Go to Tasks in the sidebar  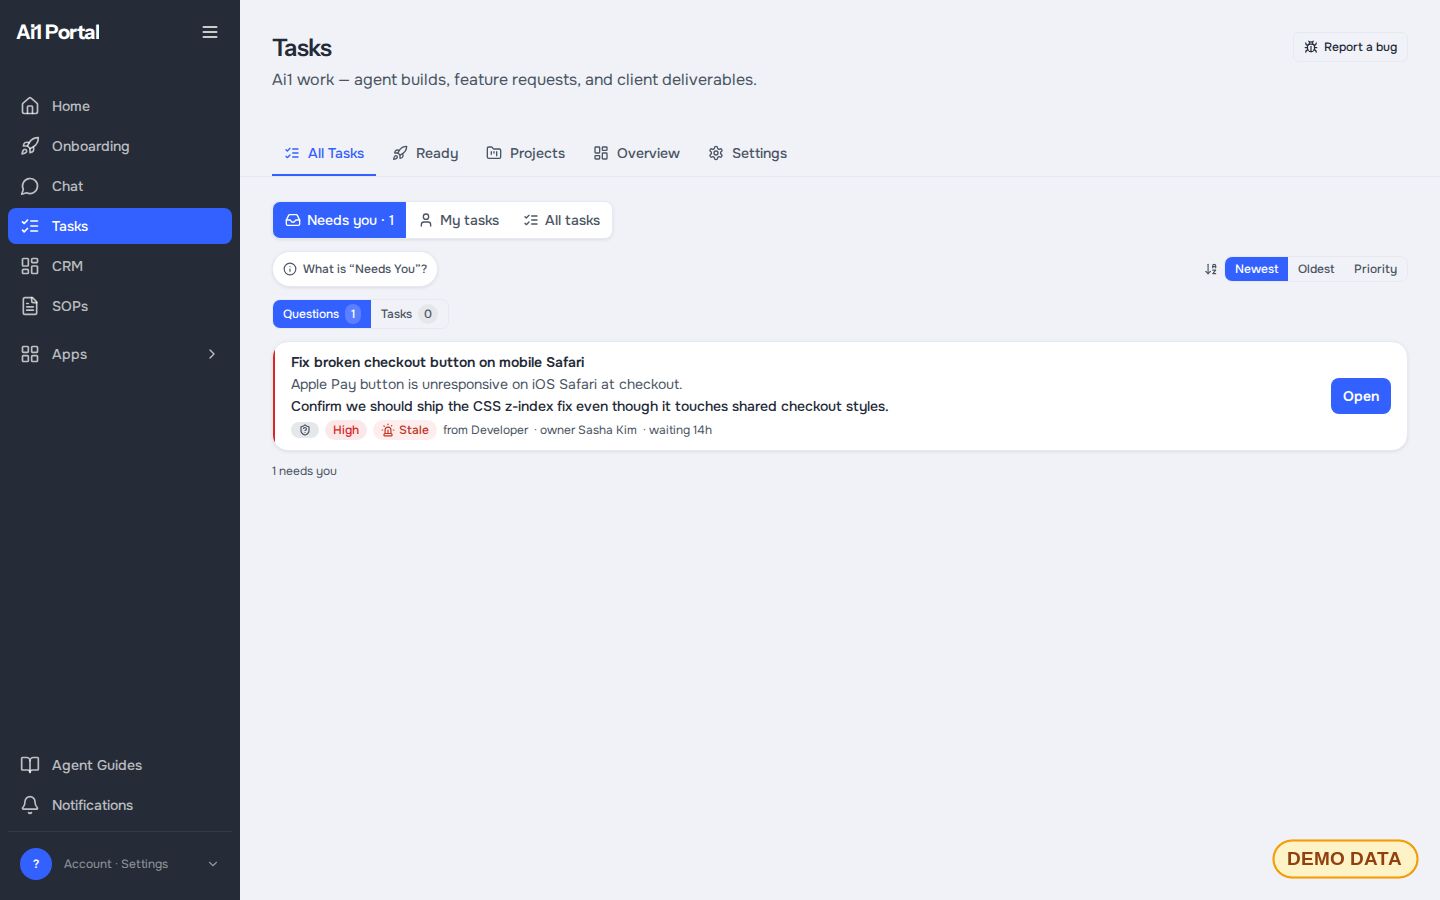click(x=120, y=226)
